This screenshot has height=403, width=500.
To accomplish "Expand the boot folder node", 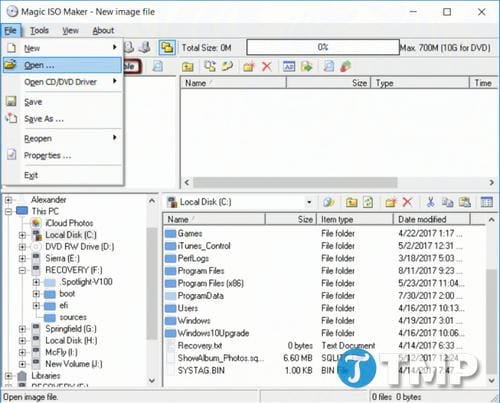I will pos(36,294).
